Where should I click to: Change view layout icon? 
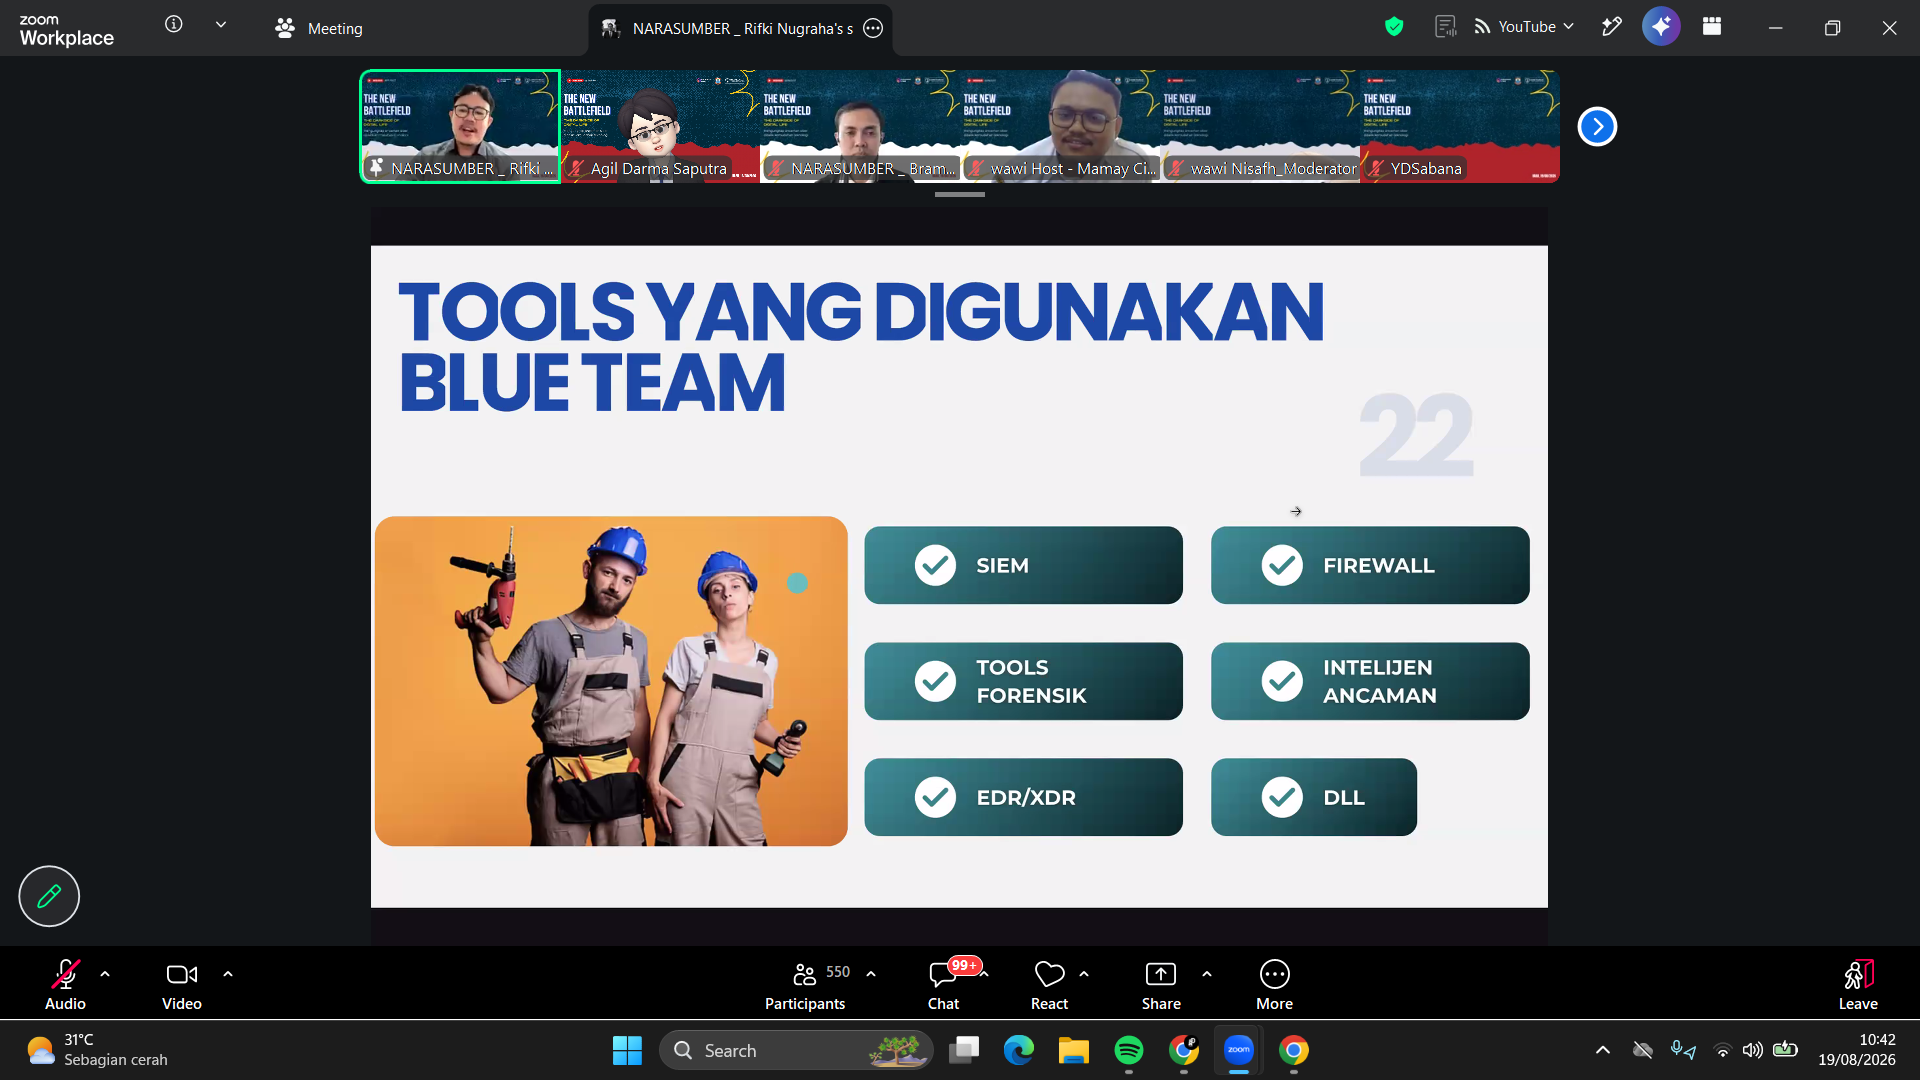point(1712,27)
